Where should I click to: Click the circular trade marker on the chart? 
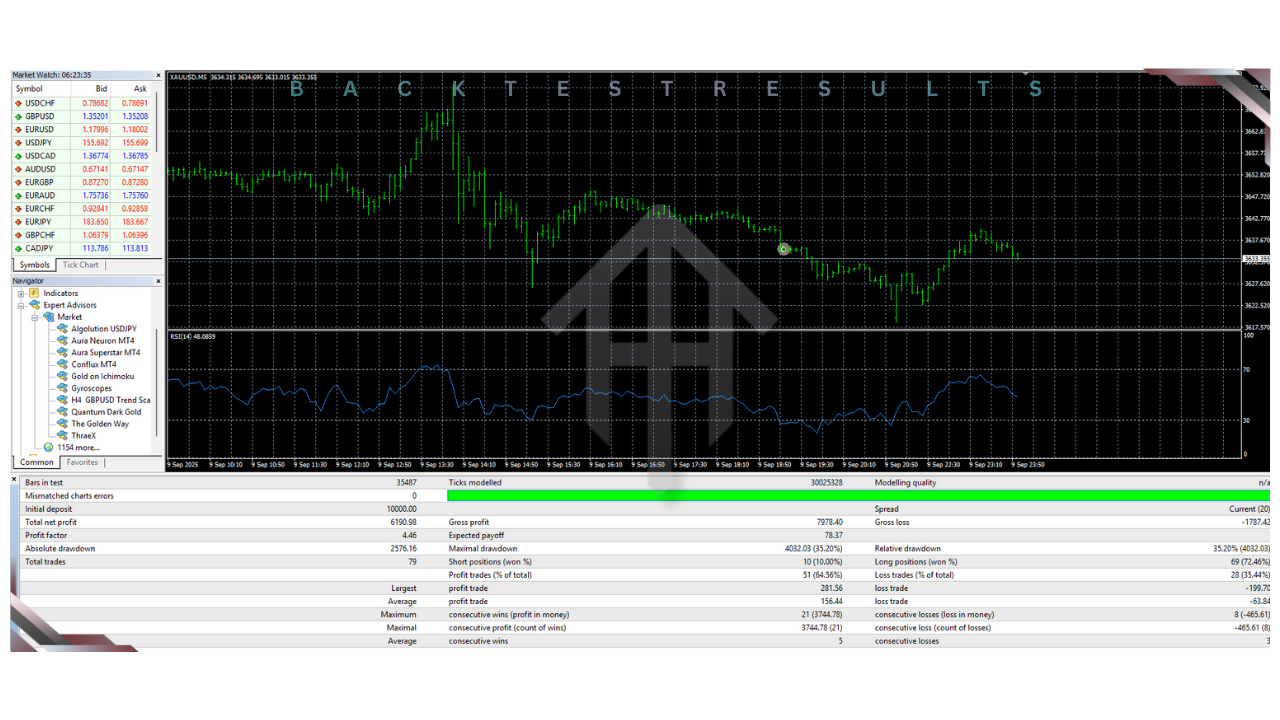click(784, 249)
